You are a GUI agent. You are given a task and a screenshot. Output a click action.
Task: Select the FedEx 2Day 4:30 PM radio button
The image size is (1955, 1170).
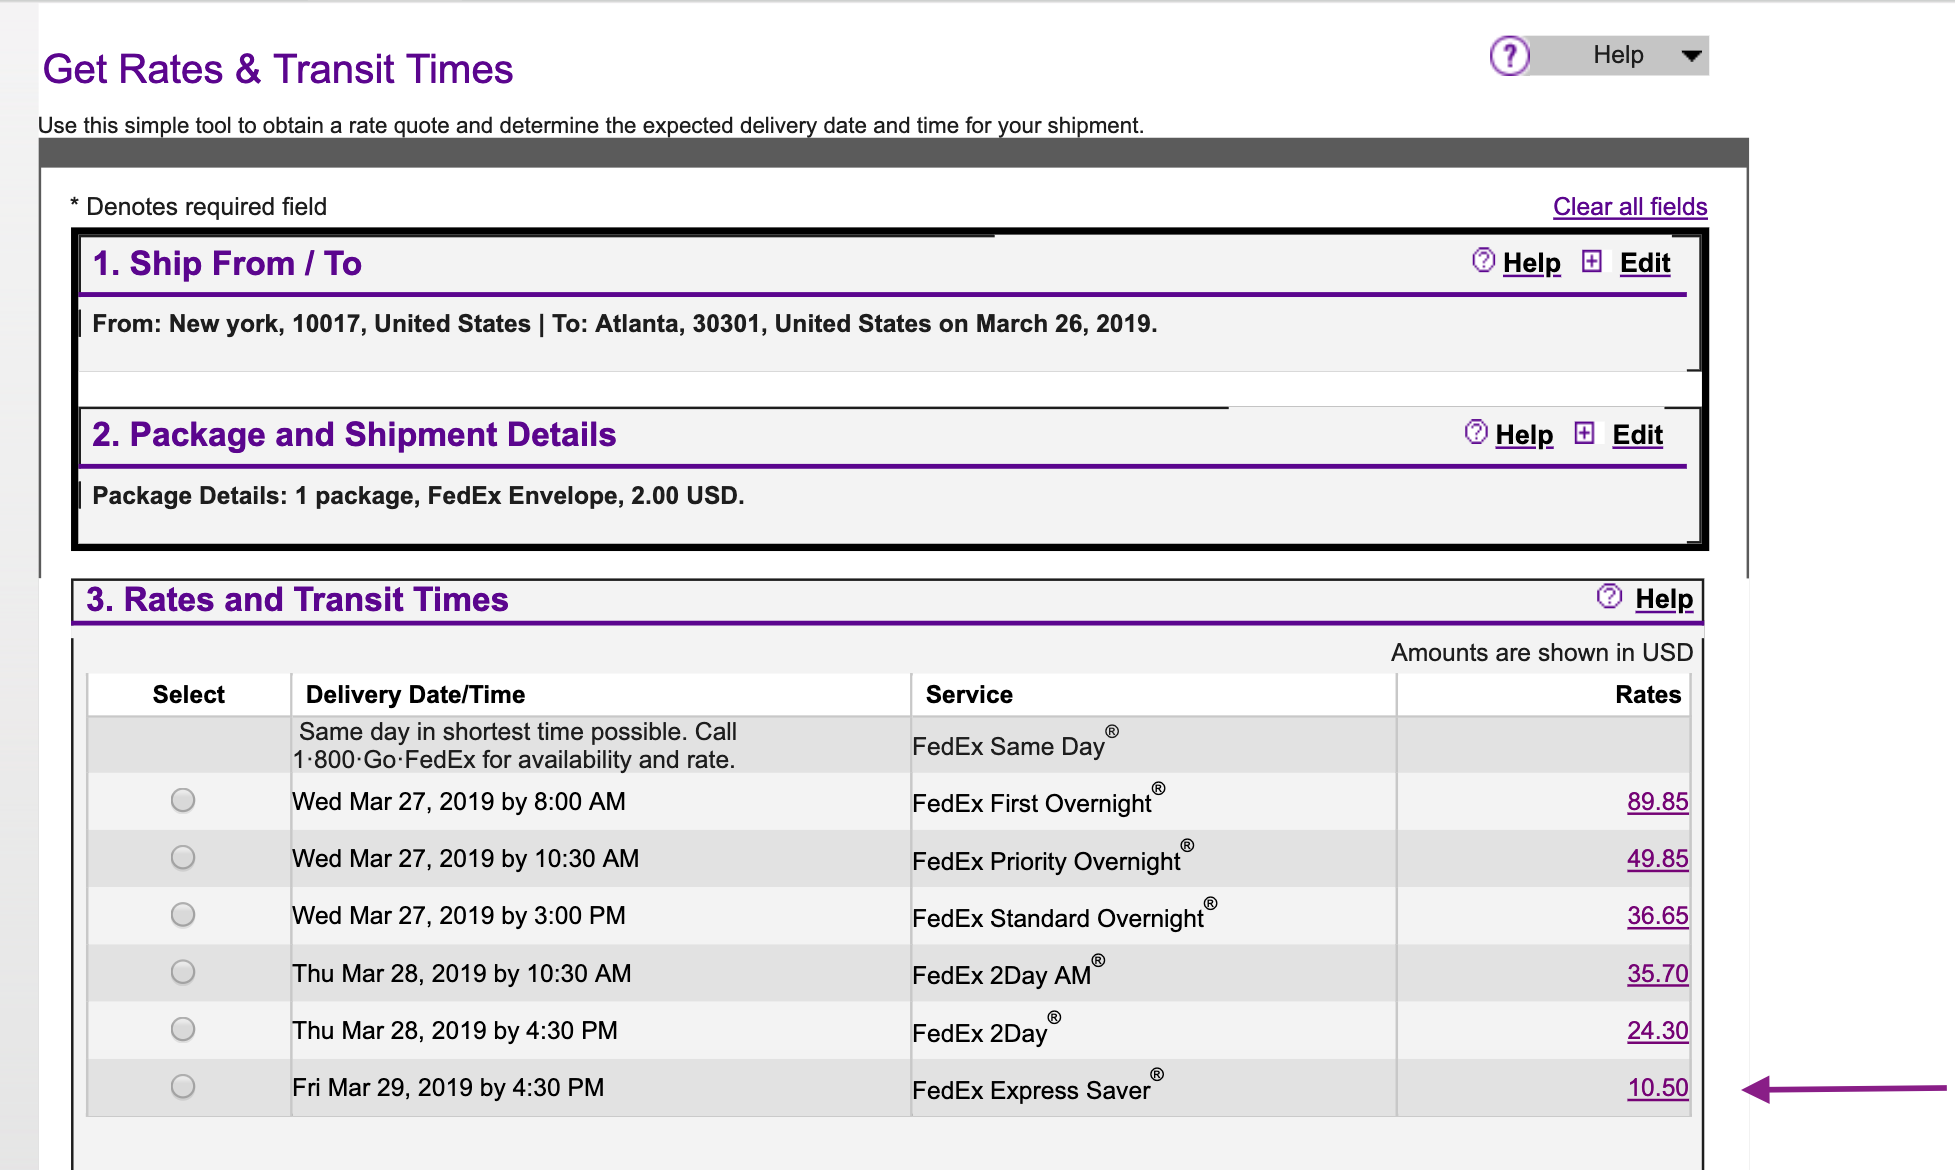click(x=183, y=1029)
